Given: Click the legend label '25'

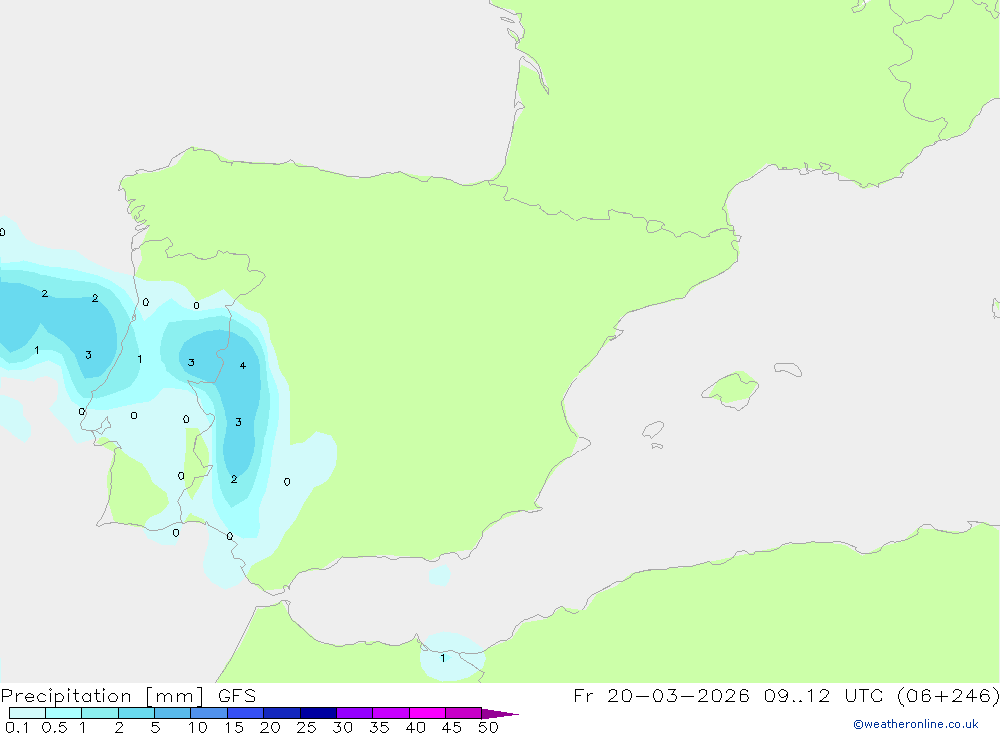Looking at the screenshot, I should coord(306,727).
